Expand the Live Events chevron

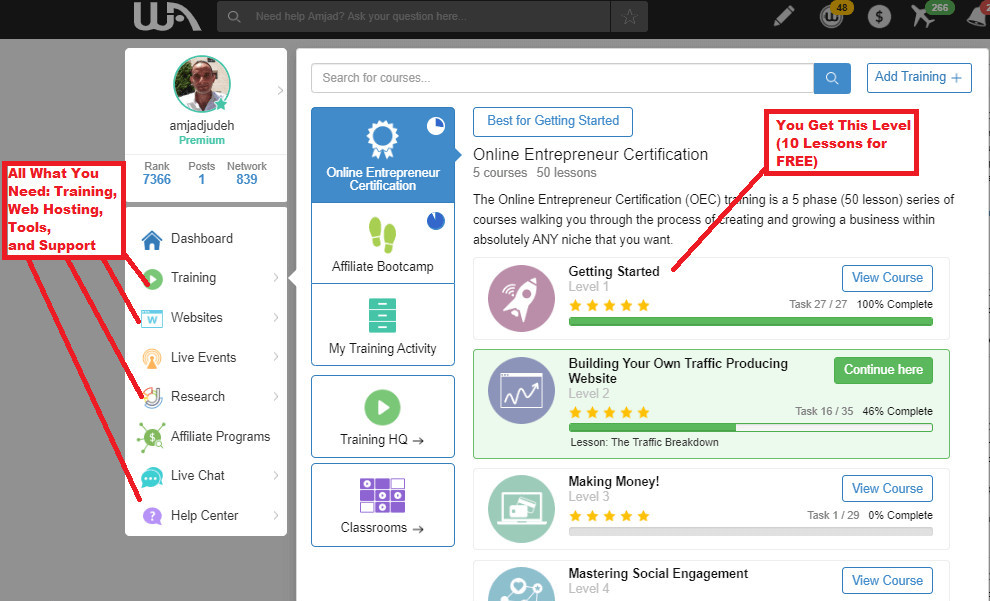click(276, 357)
